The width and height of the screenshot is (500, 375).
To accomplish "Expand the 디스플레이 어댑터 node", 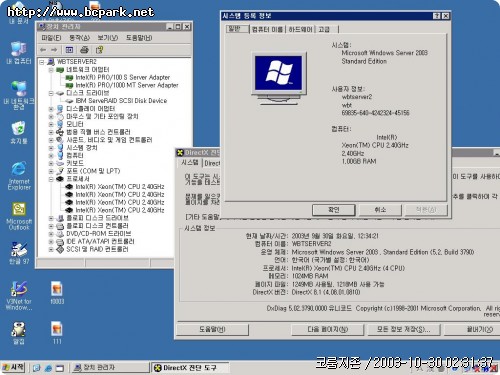I will click(51, 109).
